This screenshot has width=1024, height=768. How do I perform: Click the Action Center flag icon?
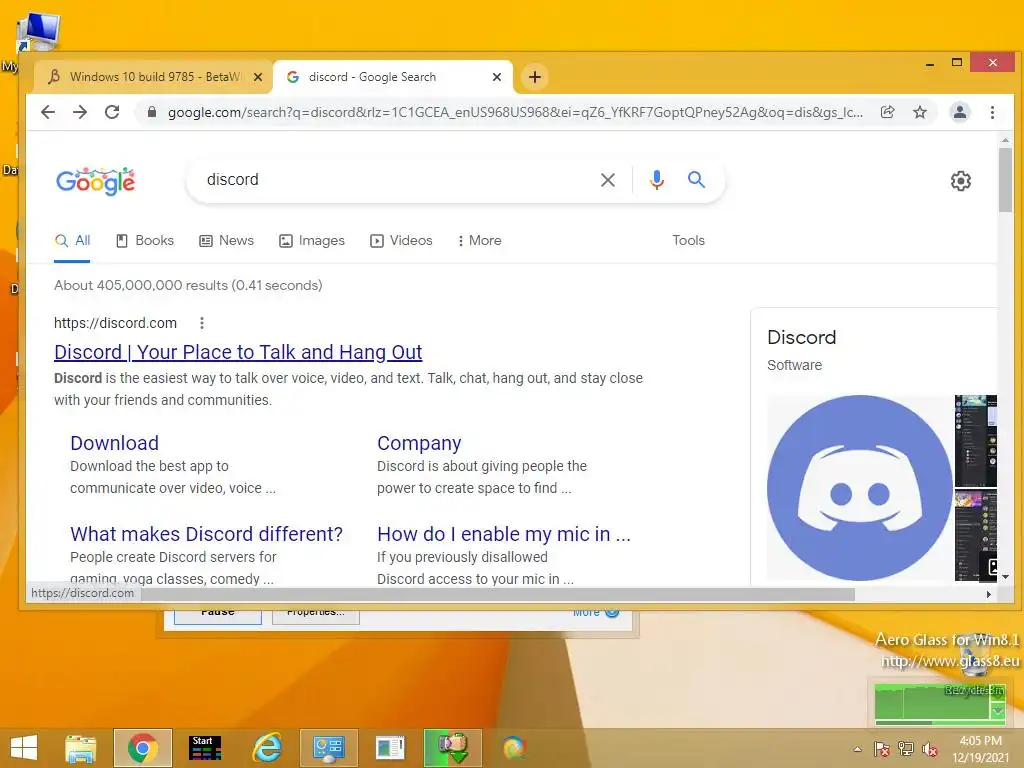[x=882, y=749]
